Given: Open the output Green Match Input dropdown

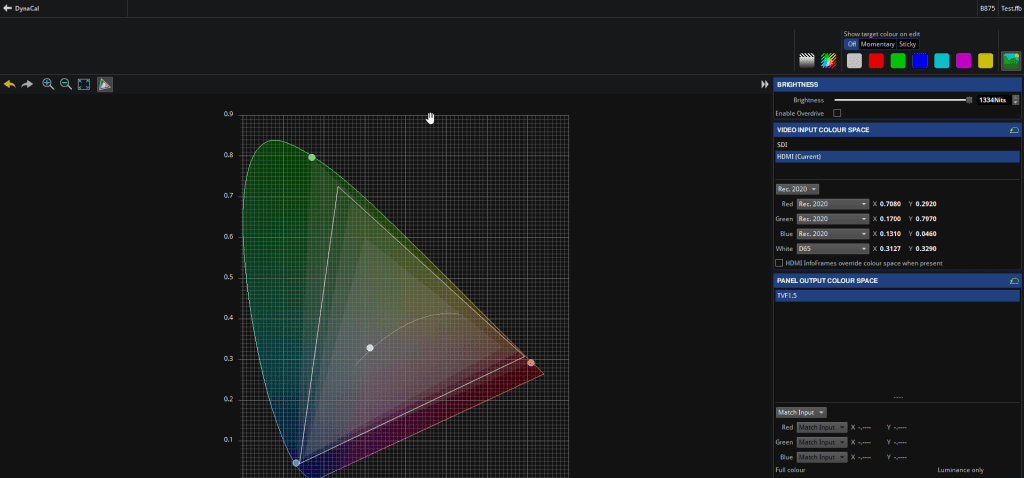Looking at the screenshot, I should click(822, 442).
